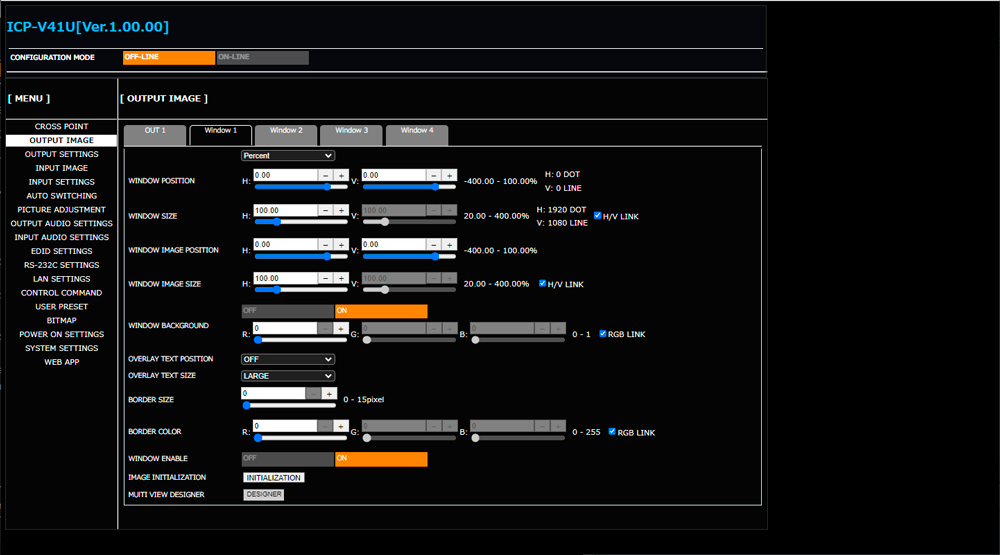Decrease Window Image Position H value

coord(326,245)
